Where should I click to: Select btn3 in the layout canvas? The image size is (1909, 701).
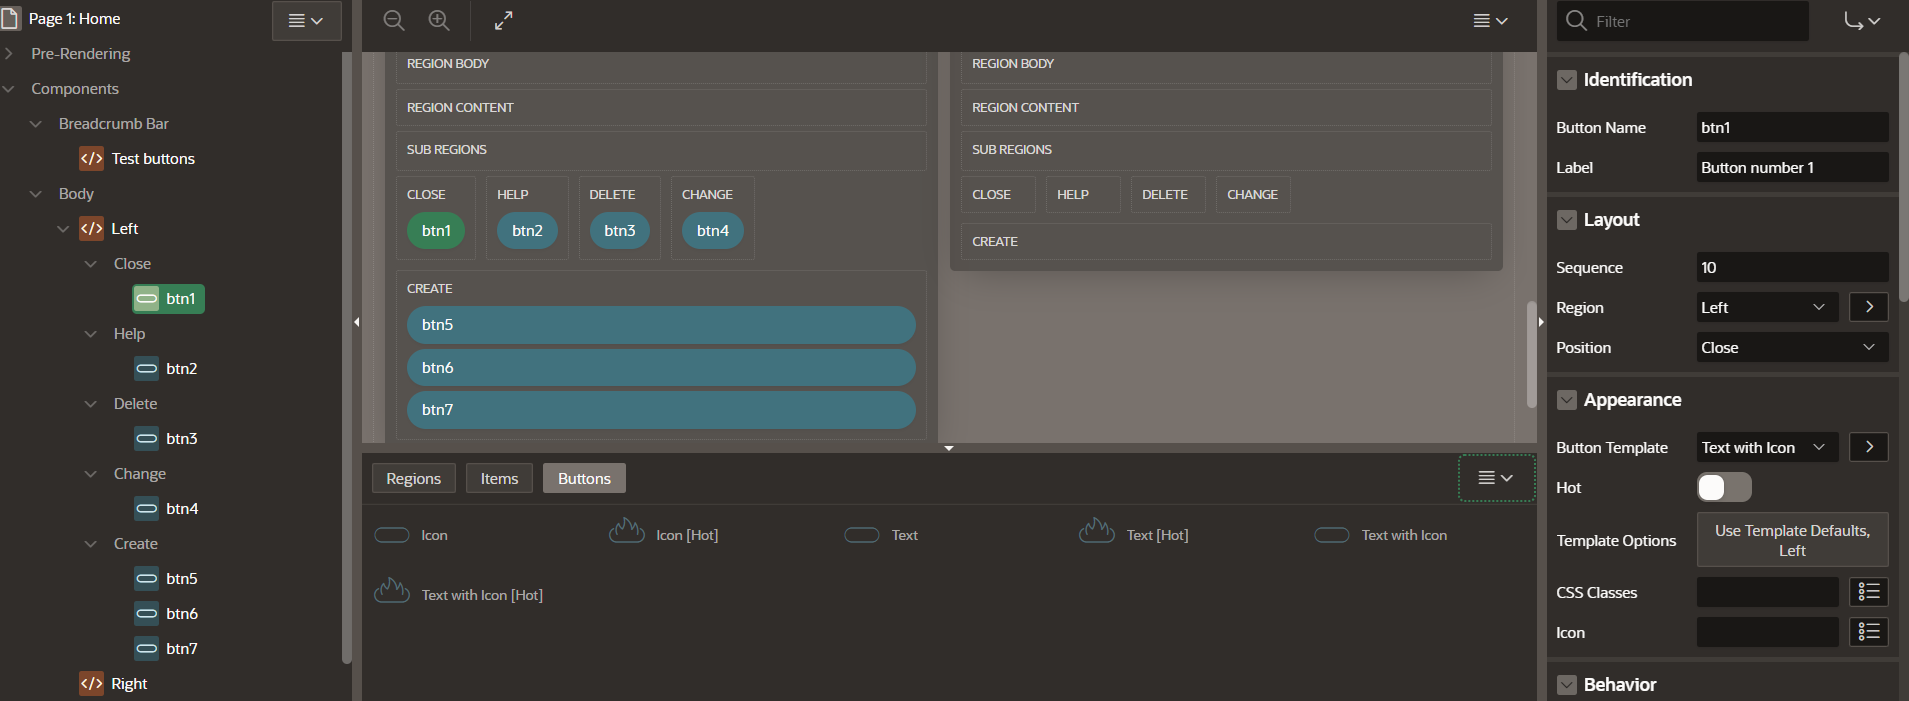pyautogui.click(x=620, y=230)
